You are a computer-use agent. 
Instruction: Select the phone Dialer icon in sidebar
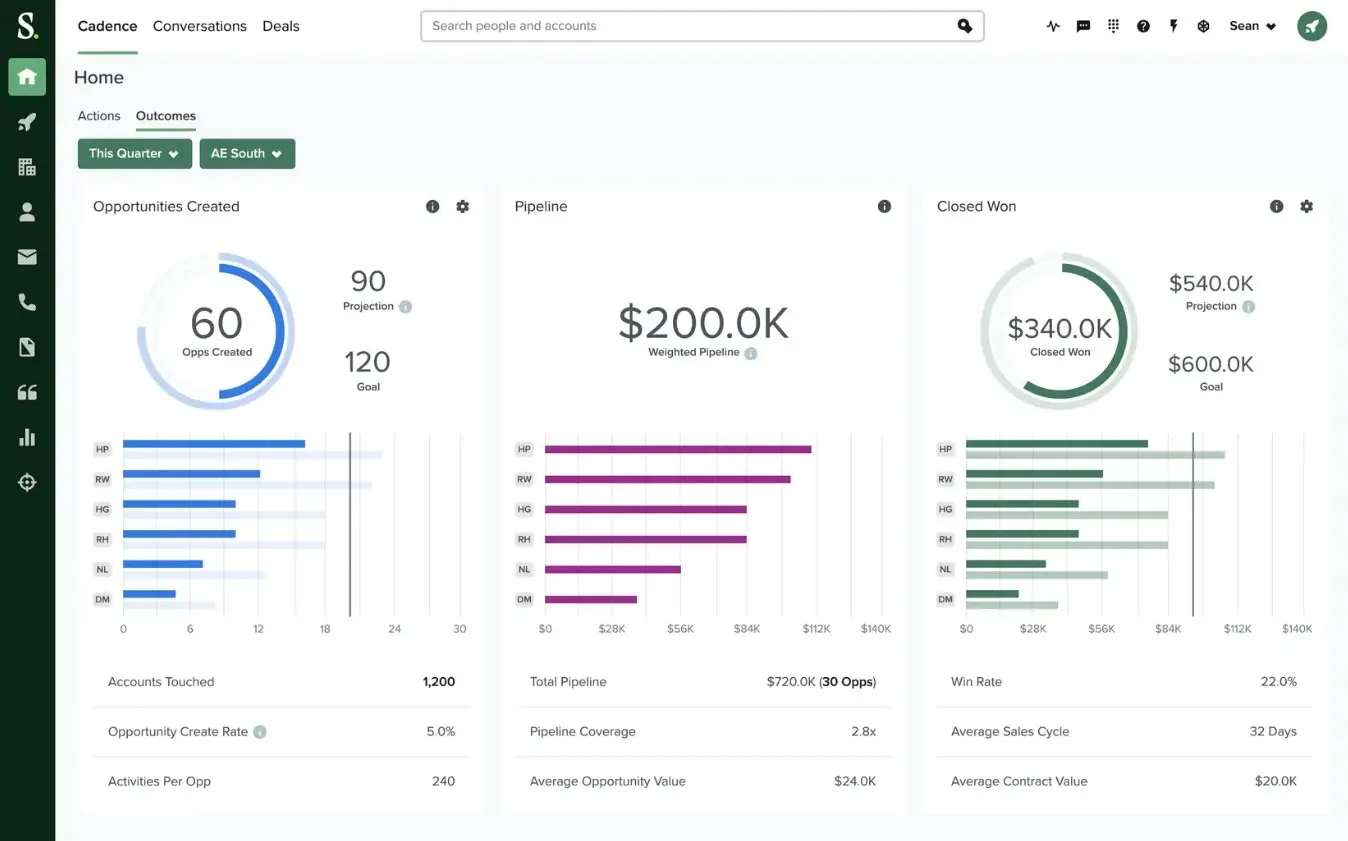tap(27, 301)
